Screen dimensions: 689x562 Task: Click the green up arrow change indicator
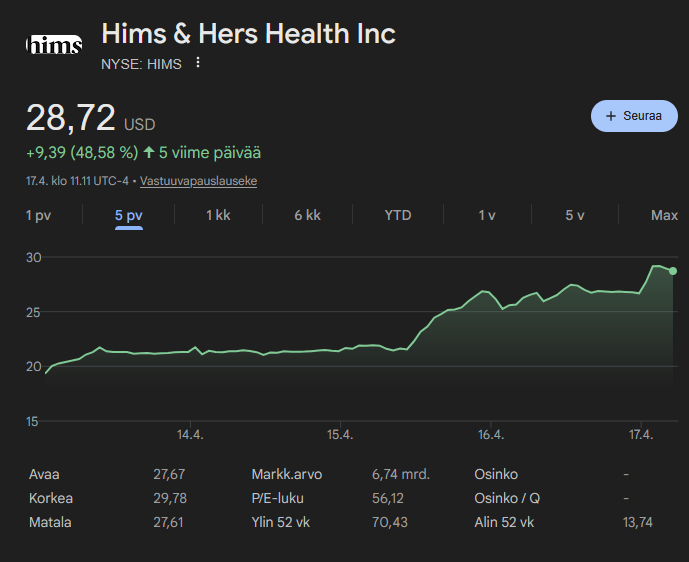pyautogui.click(x=149, y=152)
